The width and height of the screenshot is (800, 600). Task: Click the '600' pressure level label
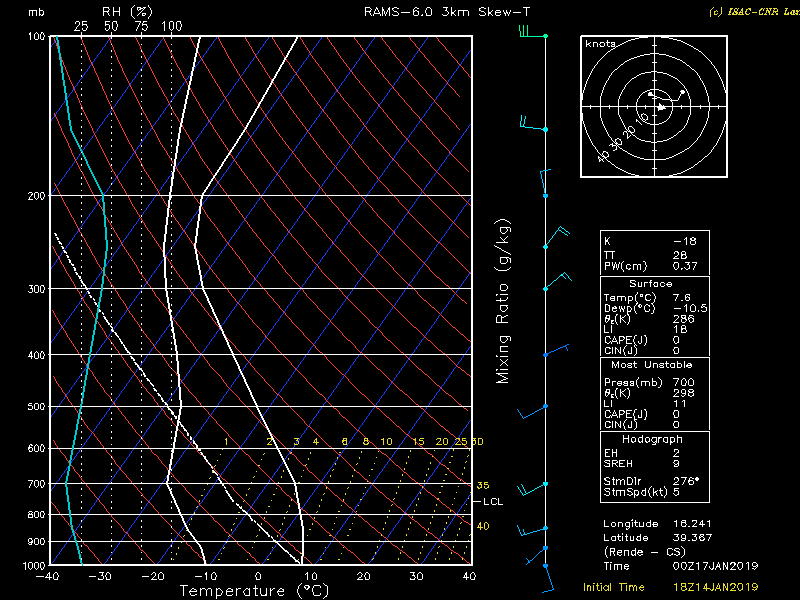pyautogui.click(x=36, y=449)
